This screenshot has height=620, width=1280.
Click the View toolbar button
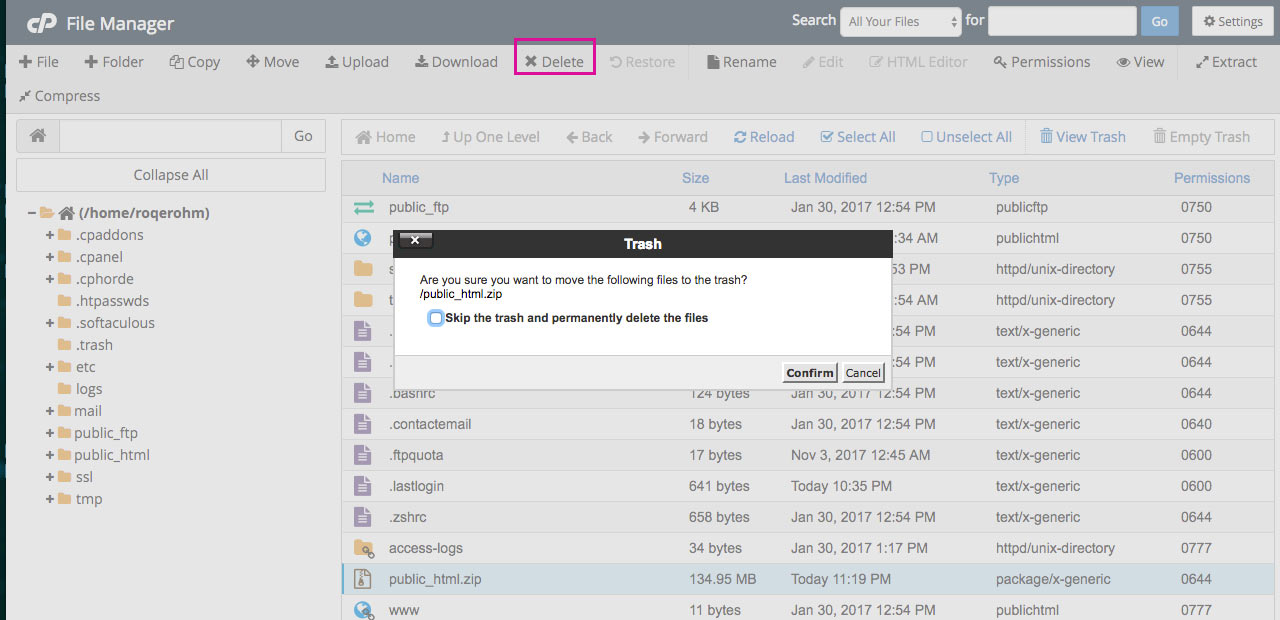[1140, 62]
